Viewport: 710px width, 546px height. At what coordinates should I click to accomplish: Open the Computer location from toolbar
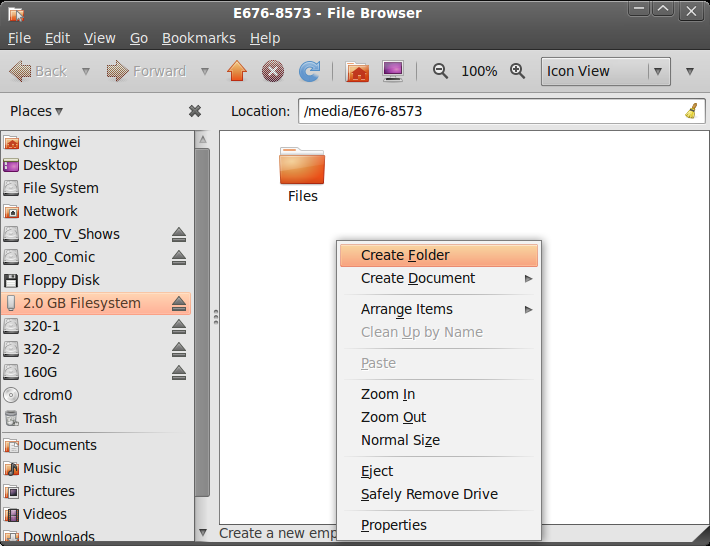[x=393, y=71]
